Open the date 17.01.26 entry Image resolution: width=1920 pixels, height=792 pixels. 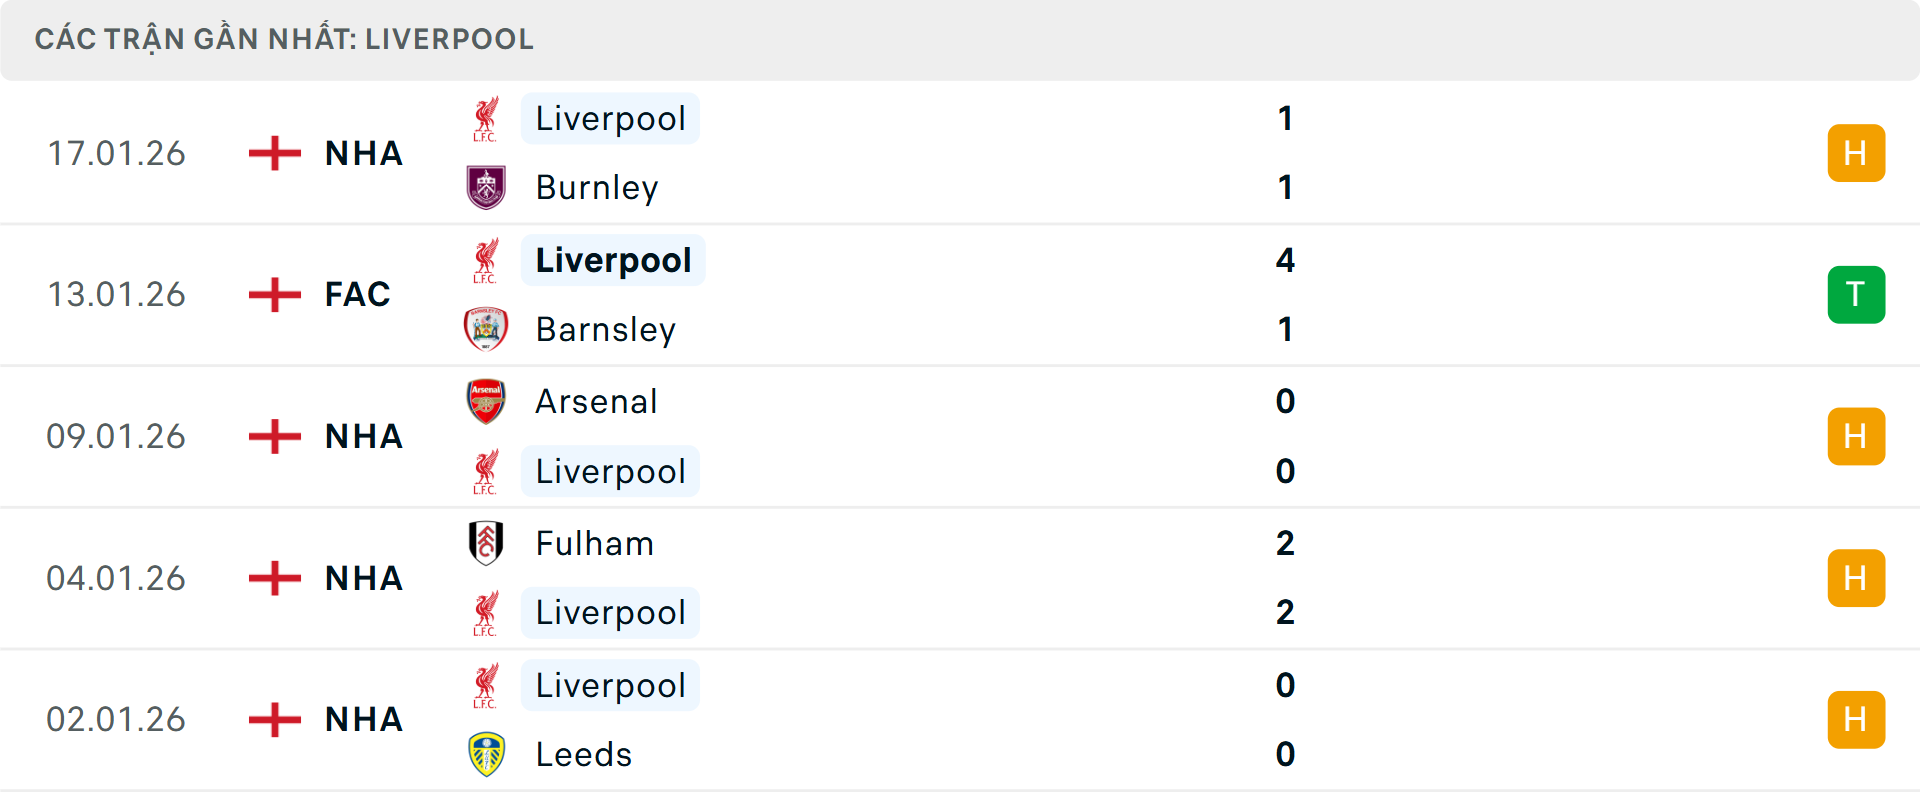pos(116,152)
